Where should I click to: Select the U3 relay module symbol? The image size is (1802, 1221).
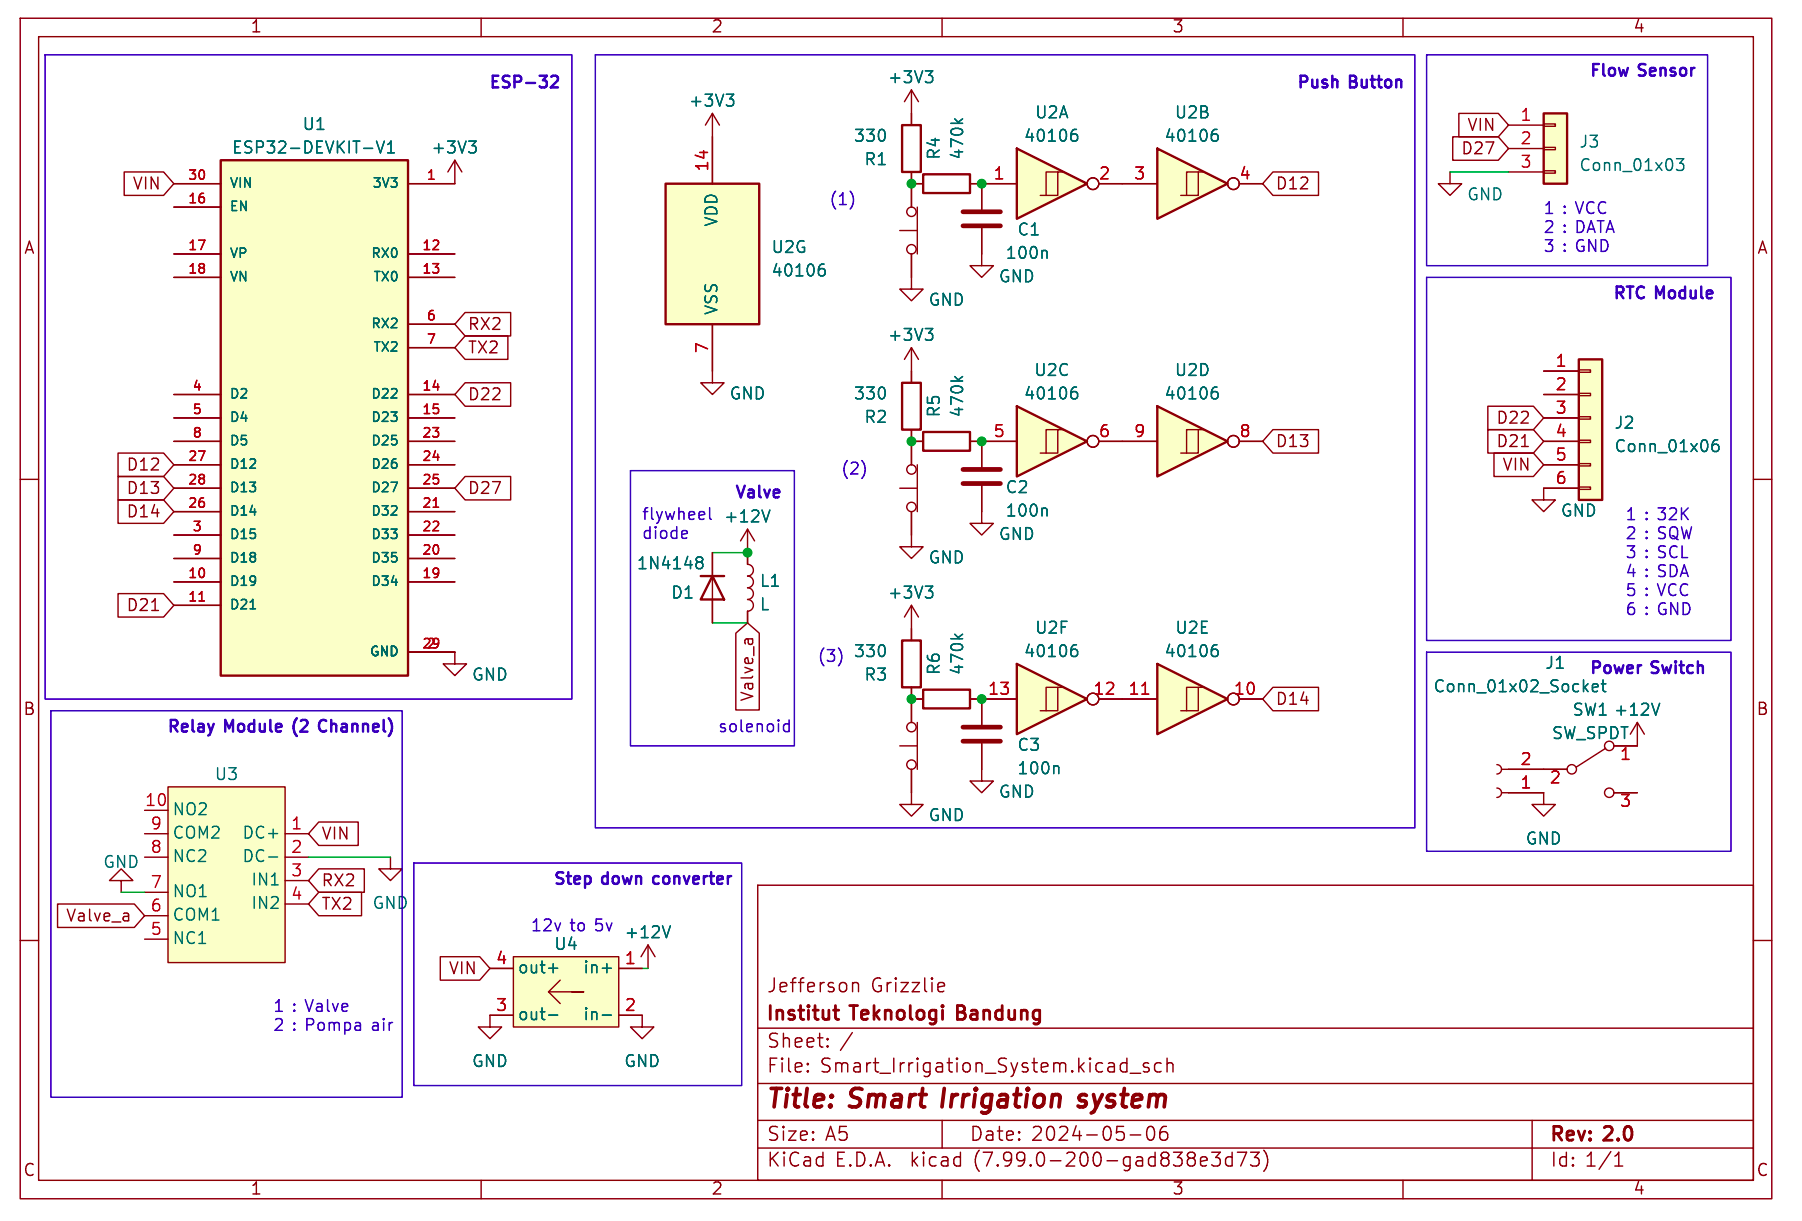pyautogui.click(x=226, y=875)
